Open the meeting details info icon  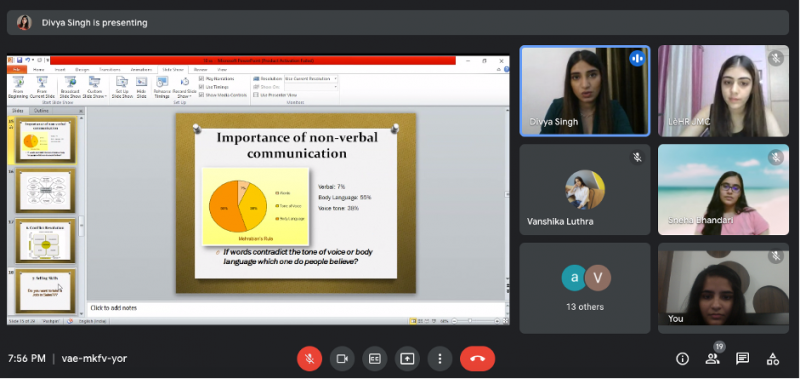[x=682, y=359]
